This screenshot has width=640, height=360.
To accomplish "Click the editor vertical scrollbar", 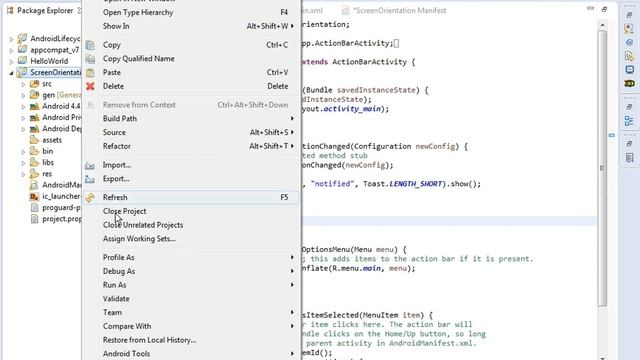I will [602, 168].
